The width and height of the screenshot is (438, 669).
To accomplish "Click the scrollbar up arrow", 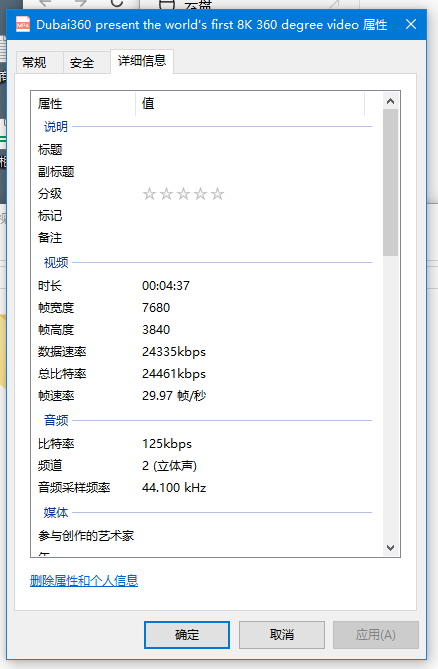I will (390, 101).
